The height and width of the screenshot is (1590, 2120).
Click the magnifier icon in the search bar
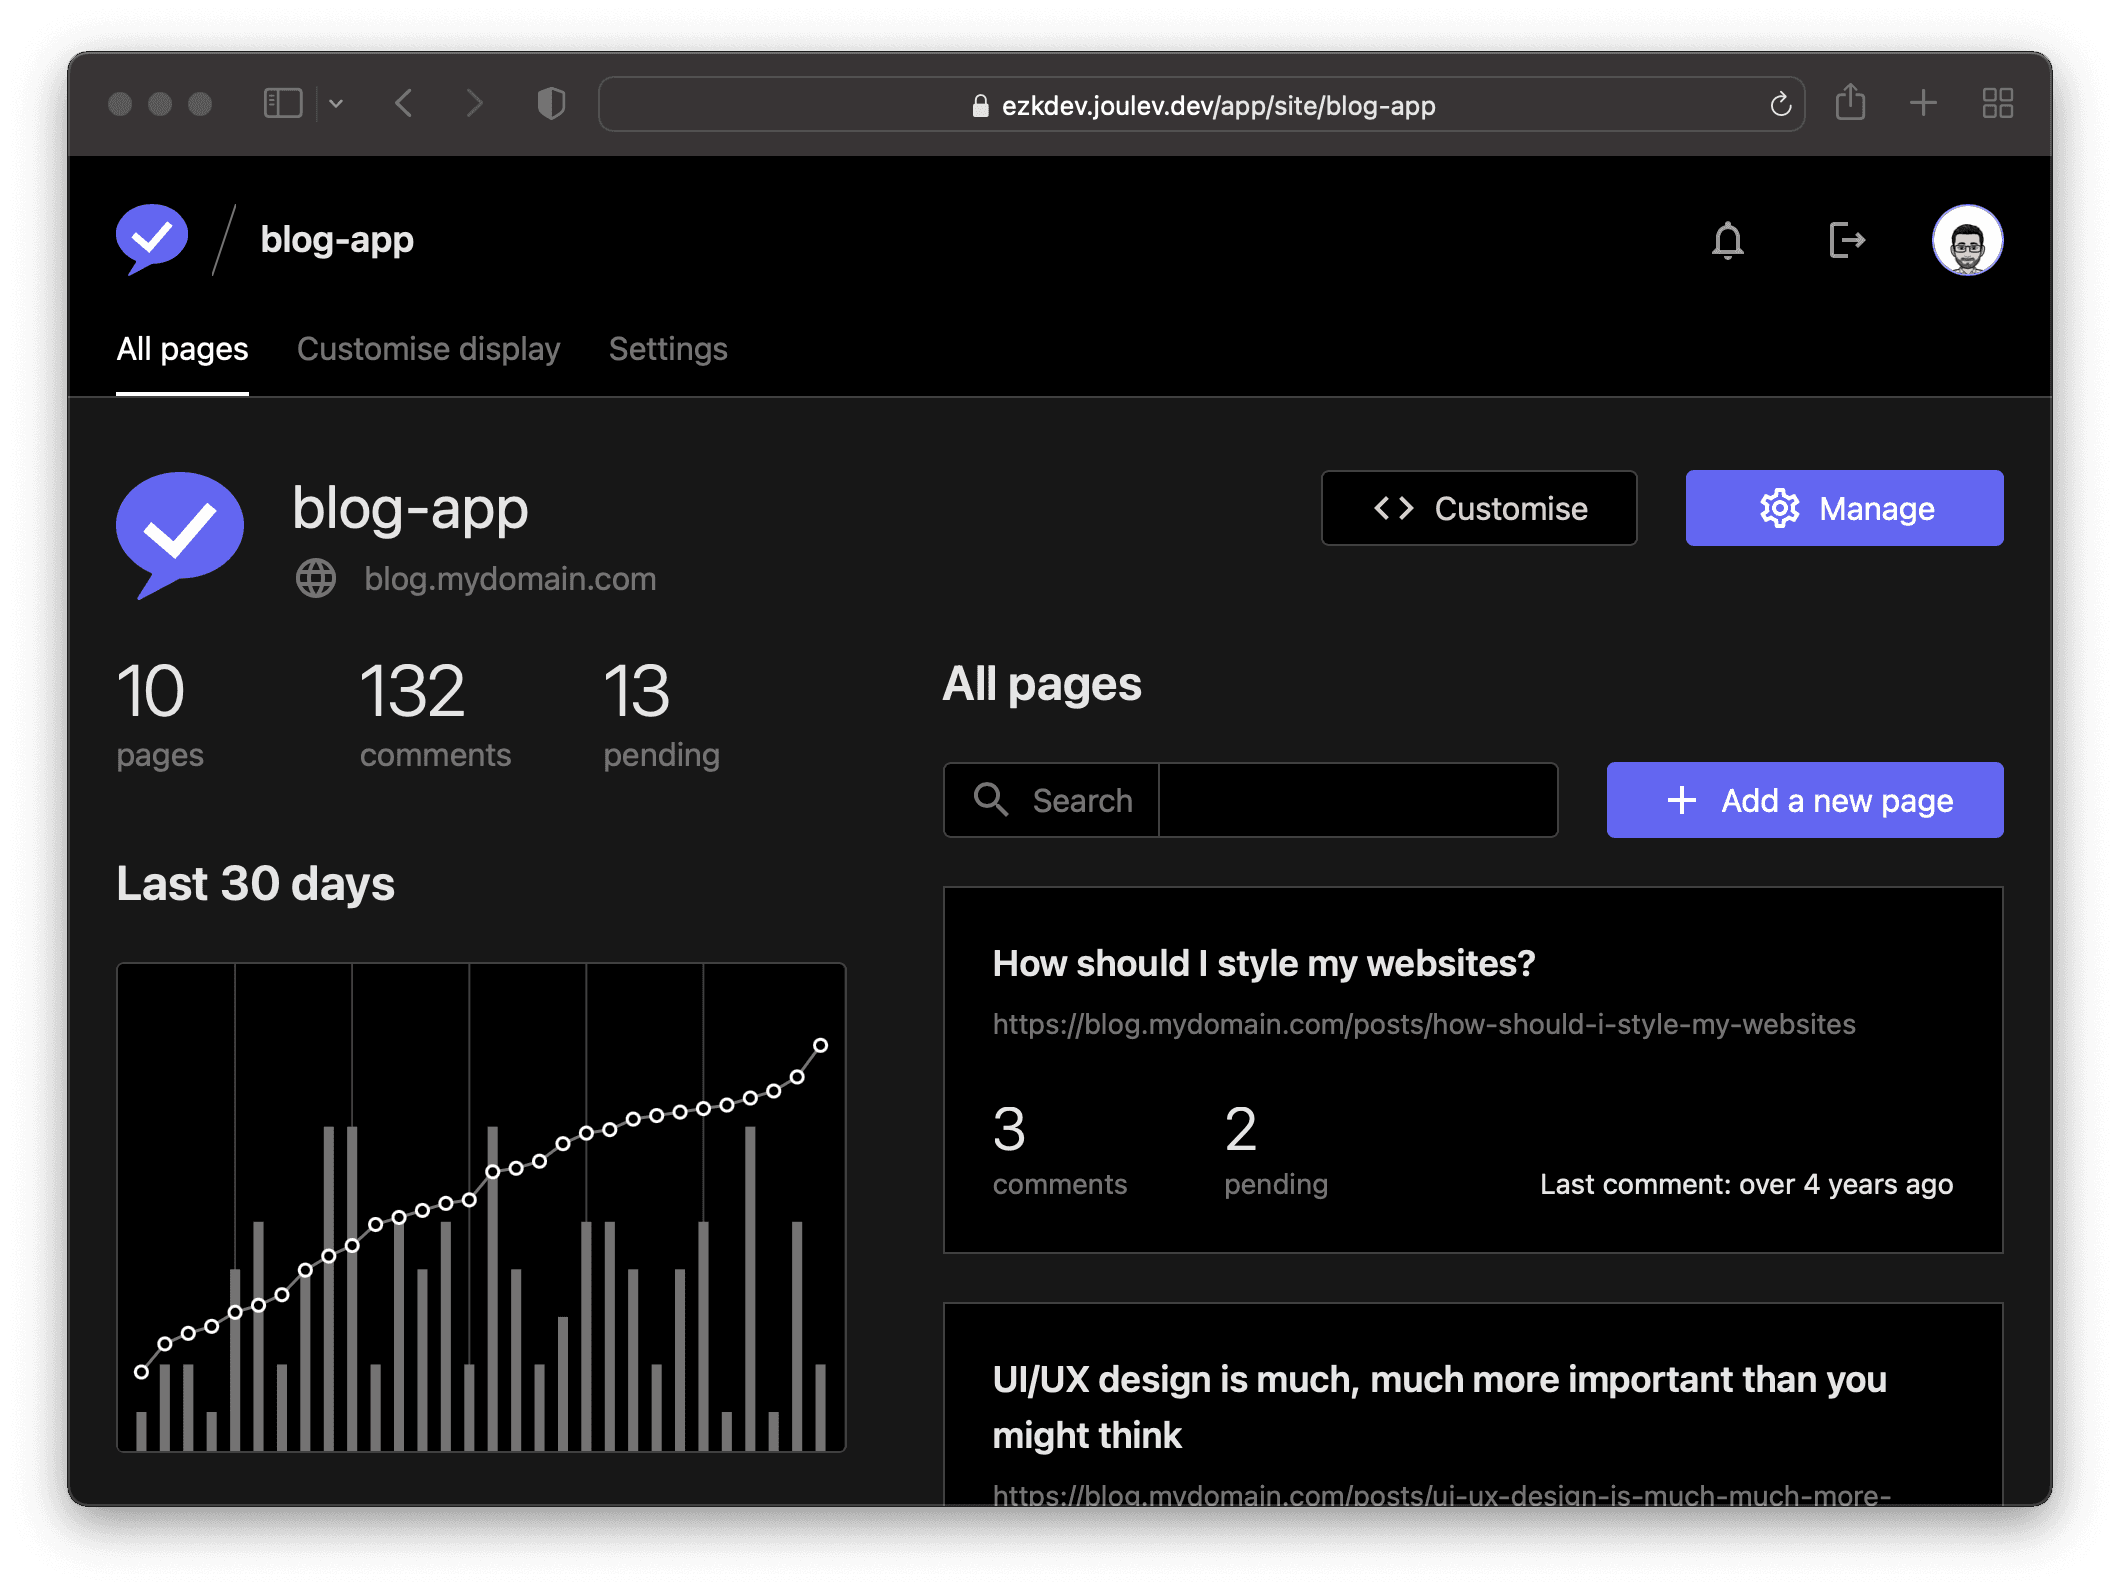coord(990,799)
